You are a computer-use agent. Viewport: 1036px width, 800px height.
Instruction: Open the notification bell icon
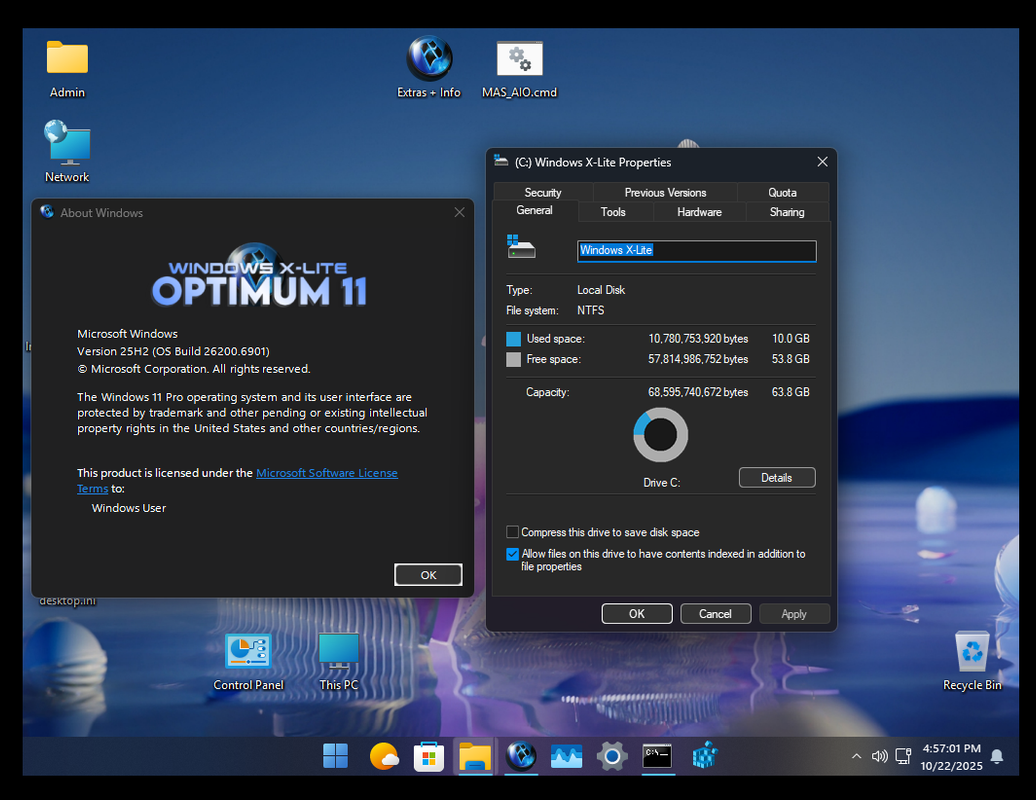point(997,756)
